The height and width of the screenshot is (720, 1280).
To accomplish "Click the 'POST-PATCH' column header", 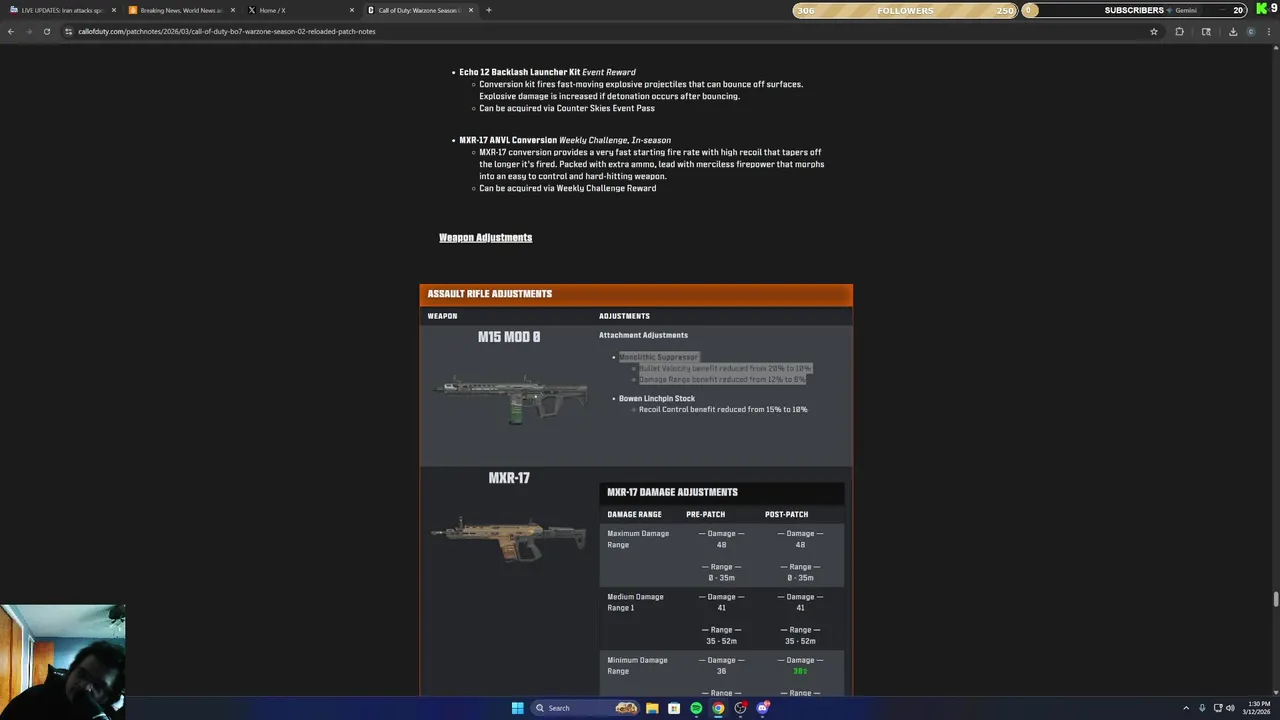I will point(786,514).
